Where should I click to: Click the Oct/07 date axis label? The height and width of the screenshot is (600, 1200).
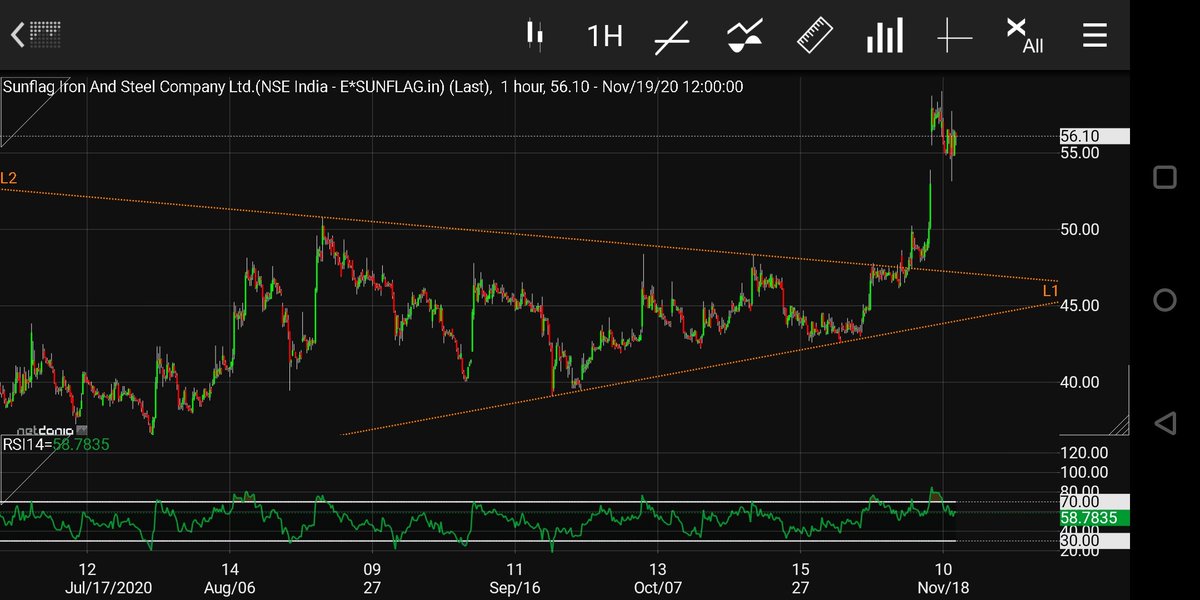657,588
